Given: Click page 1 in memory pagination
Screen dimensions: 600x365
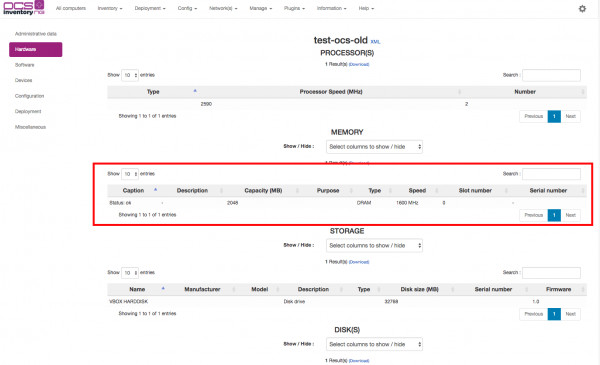Looking at the screenshot, I should 554,215.
